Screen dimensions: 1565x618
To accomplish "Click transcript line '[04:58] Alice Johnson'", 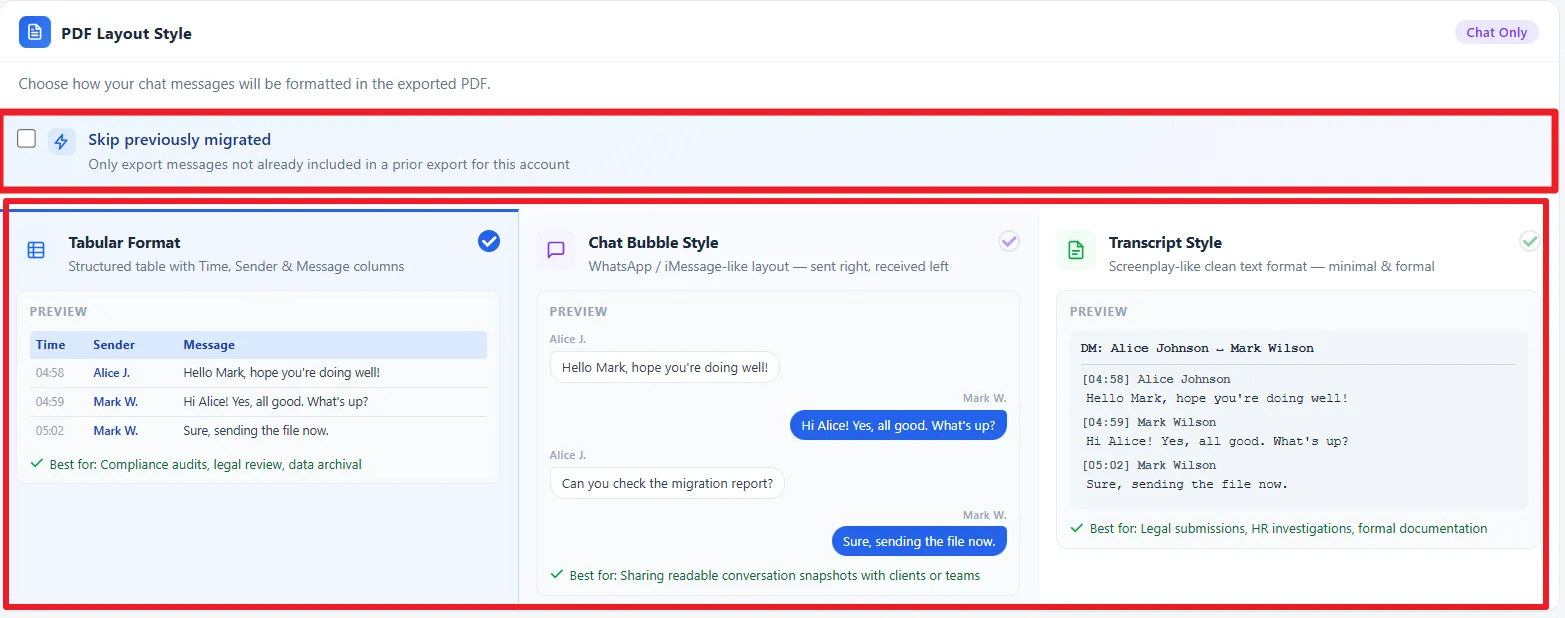I will pyautogui.click(x=1156, y=379).
